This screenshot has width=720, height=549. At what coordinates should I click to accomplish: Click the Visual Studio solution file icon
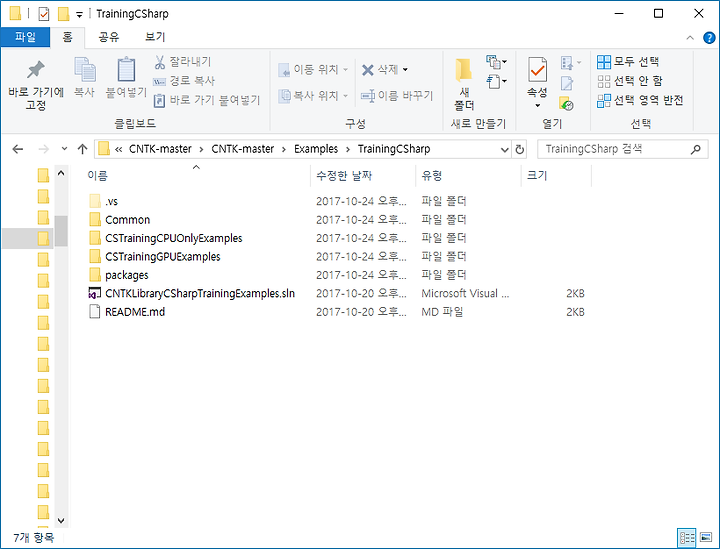[95, 293]
